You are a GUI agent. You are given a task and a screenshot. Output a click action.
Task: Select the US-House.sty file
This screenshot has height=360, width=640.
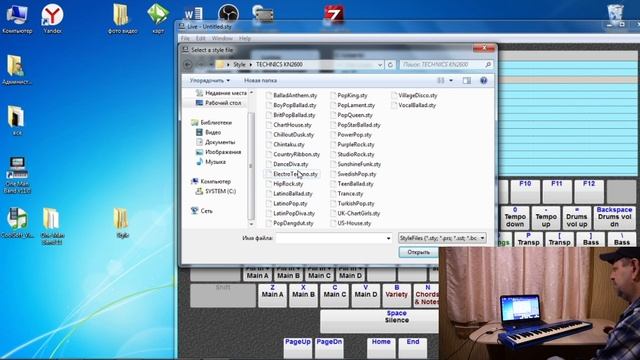(351, 223)
